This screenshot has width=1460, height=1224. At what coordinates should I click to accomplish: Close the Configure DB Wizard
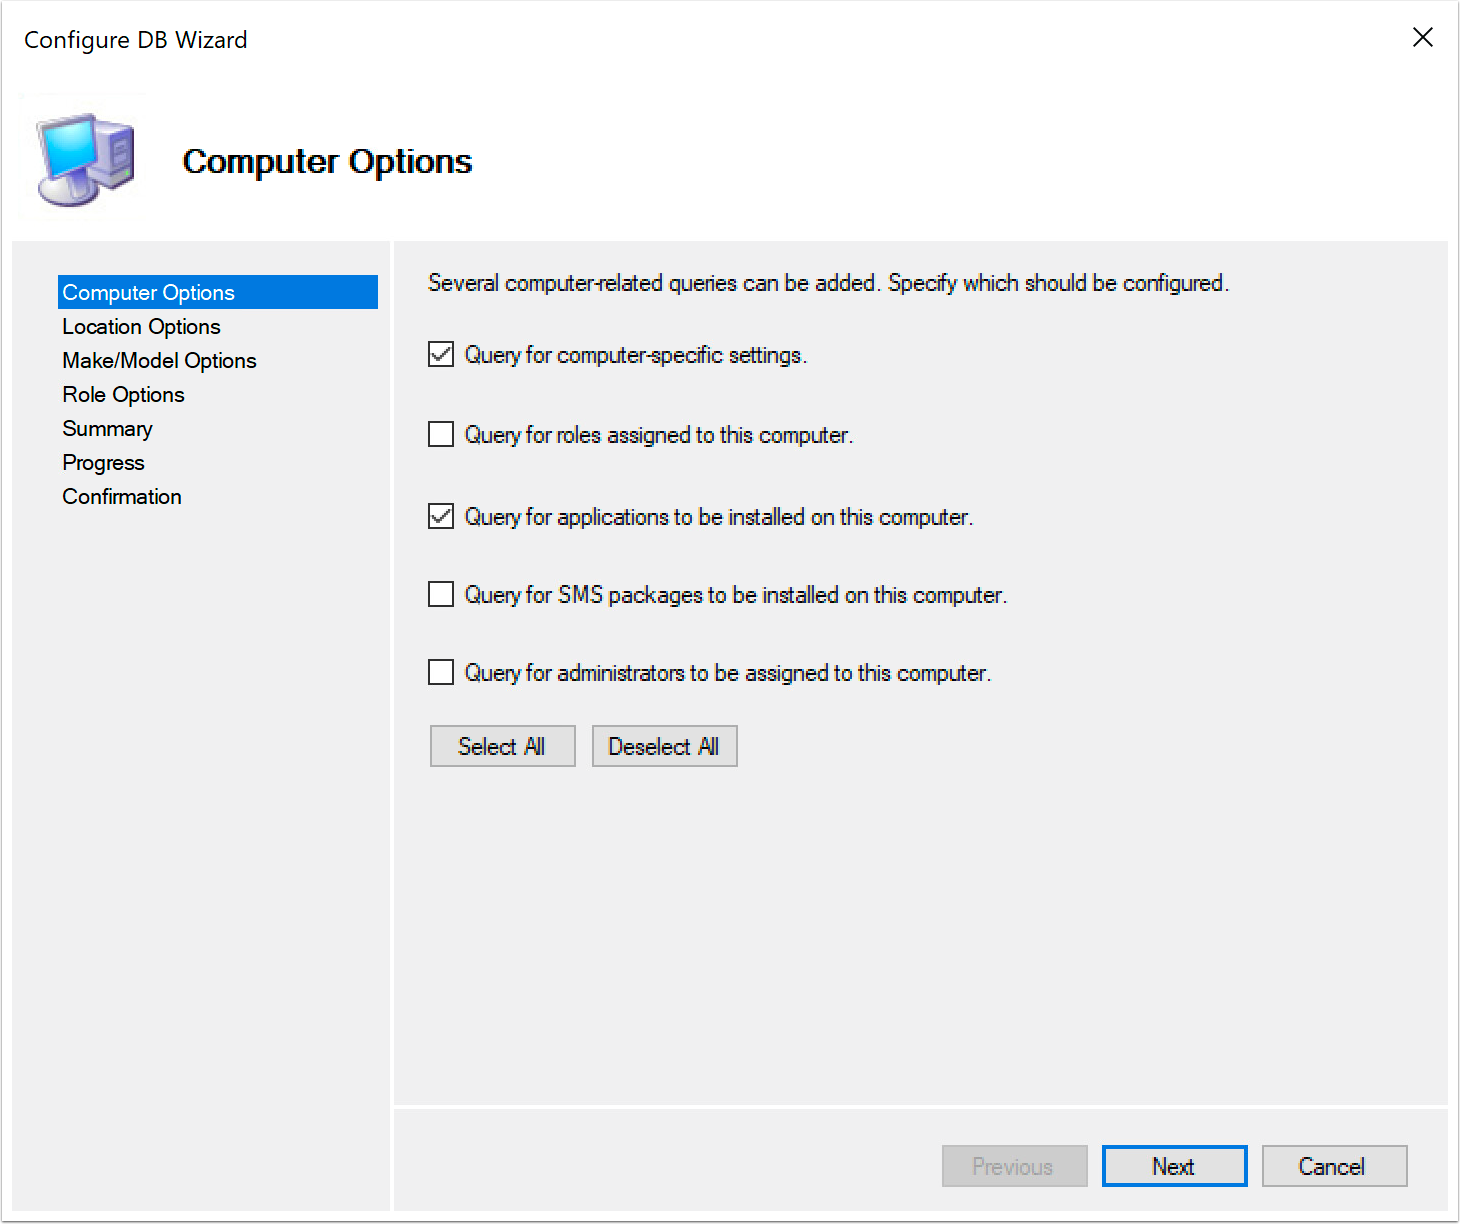coord(1423,37)
